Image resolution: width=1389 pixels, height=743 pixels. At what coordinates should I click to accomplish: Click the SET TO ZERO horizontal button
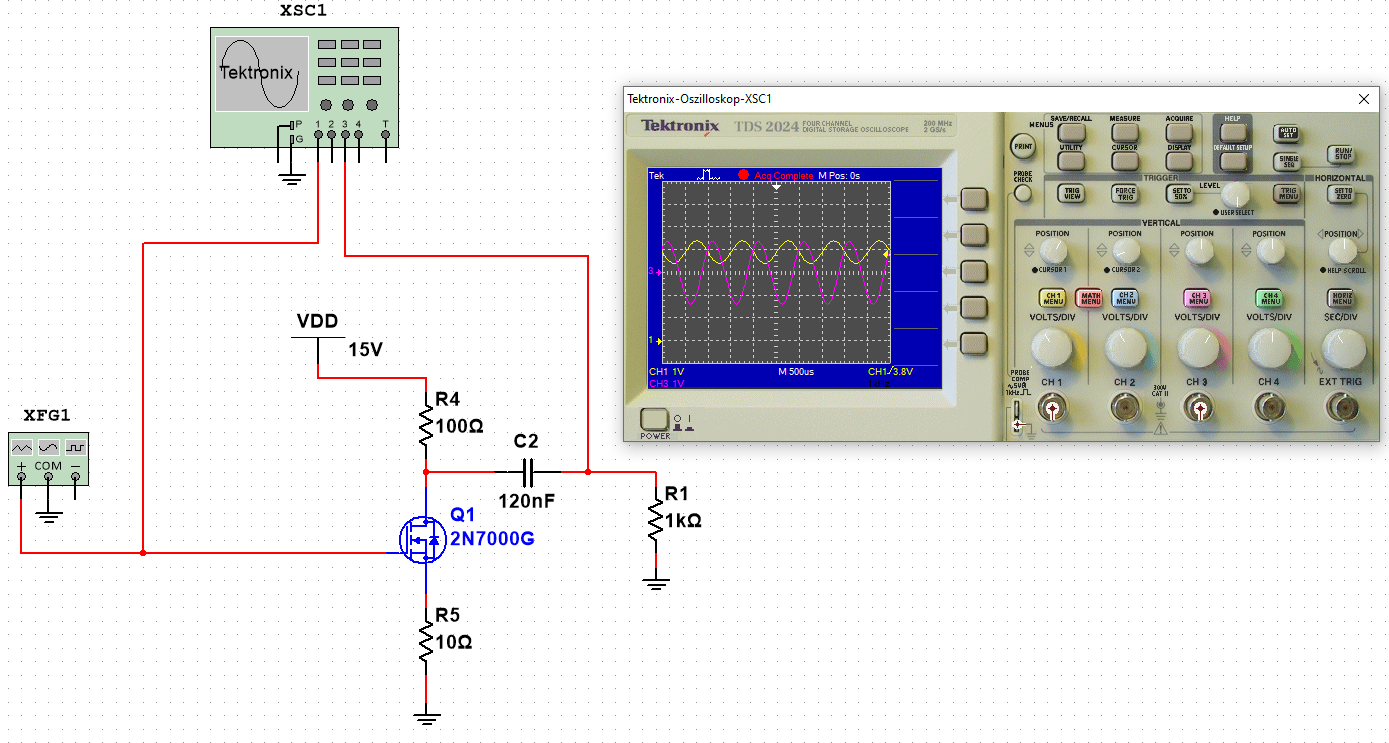pos(1343,194)
